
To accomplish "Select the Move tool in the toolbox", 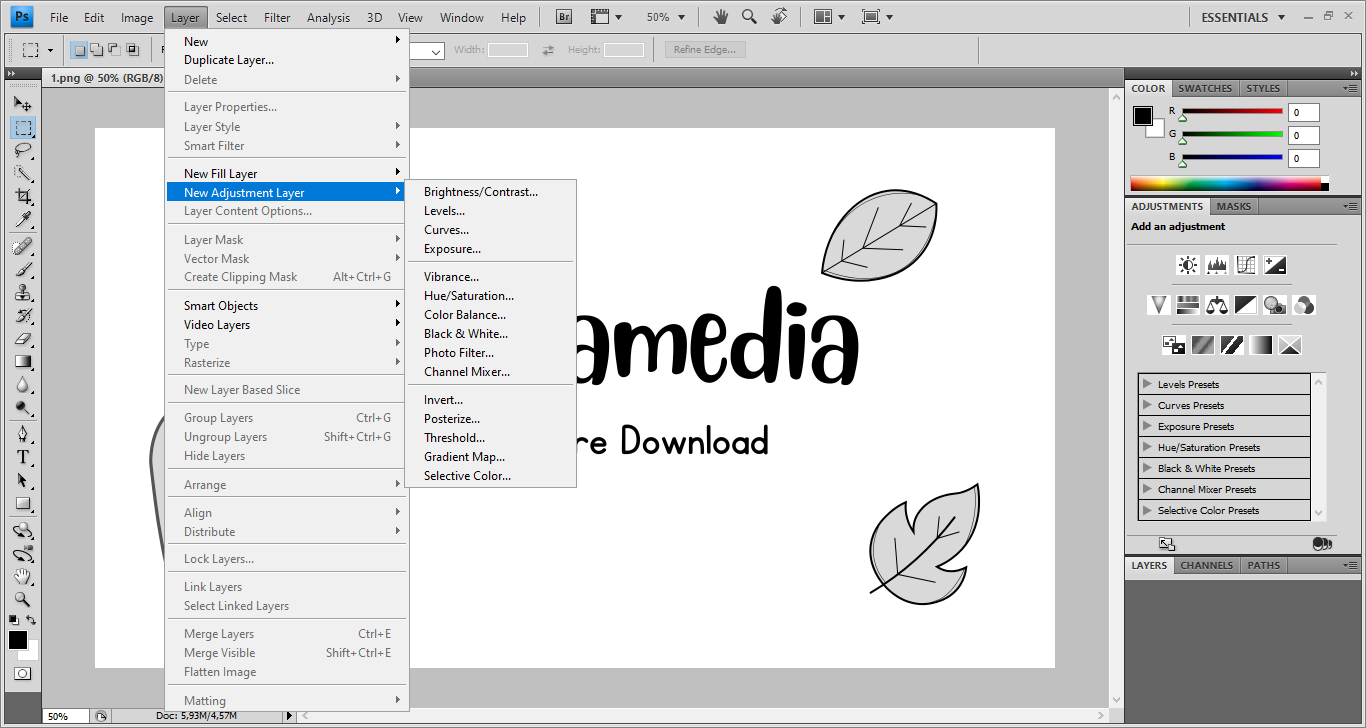I will point(22,104).
